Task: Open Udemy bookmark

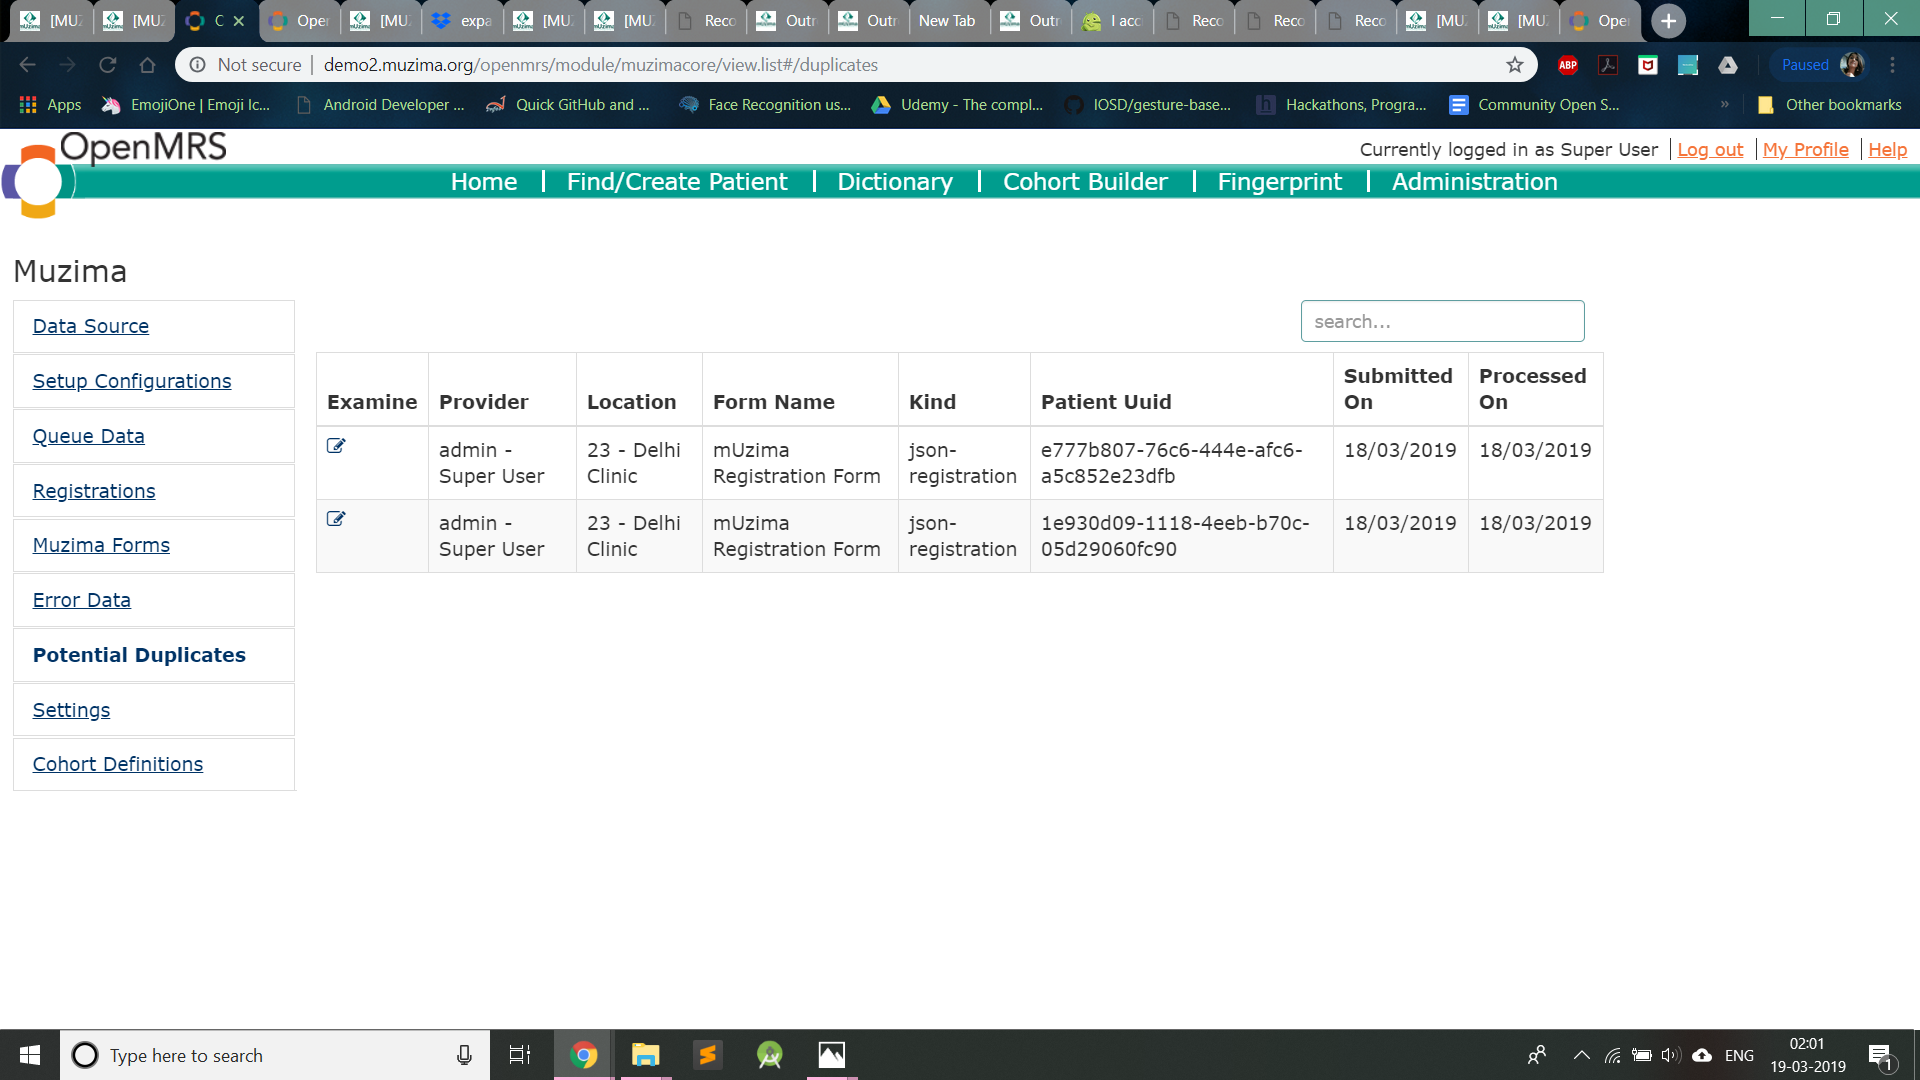Action: coord(957,104)
